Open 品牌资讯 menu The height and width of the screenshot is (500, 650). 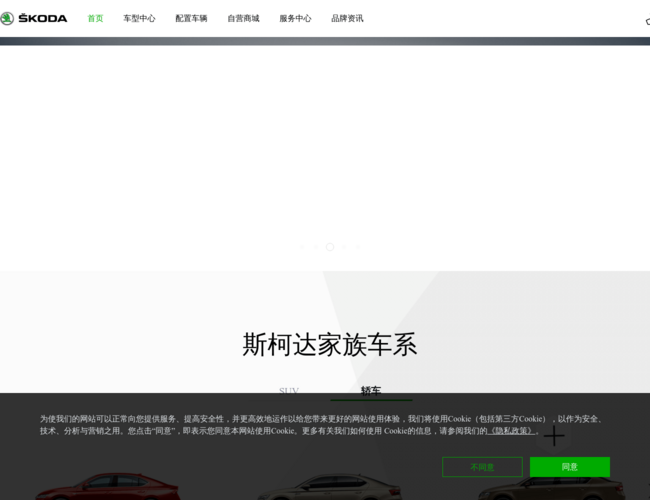[347, 18]
